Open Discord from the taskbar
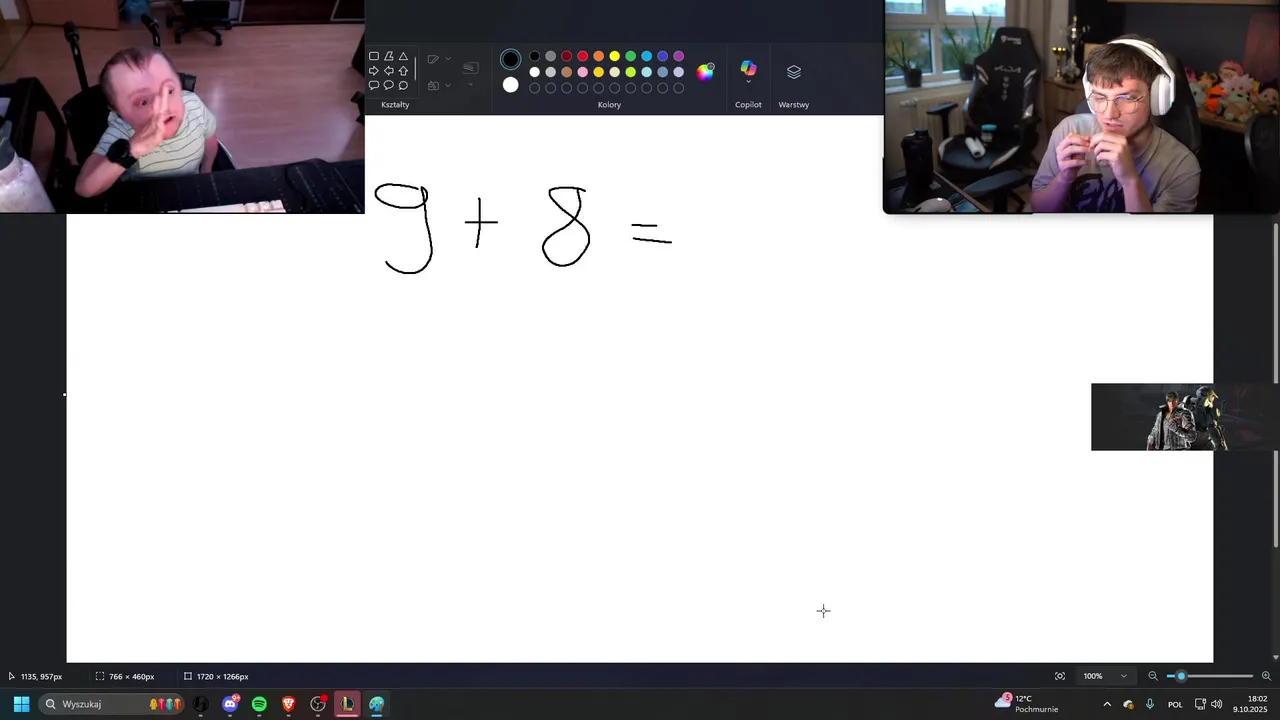The width and height of the screenshot is (1280, 720). (x=230, y=704)
